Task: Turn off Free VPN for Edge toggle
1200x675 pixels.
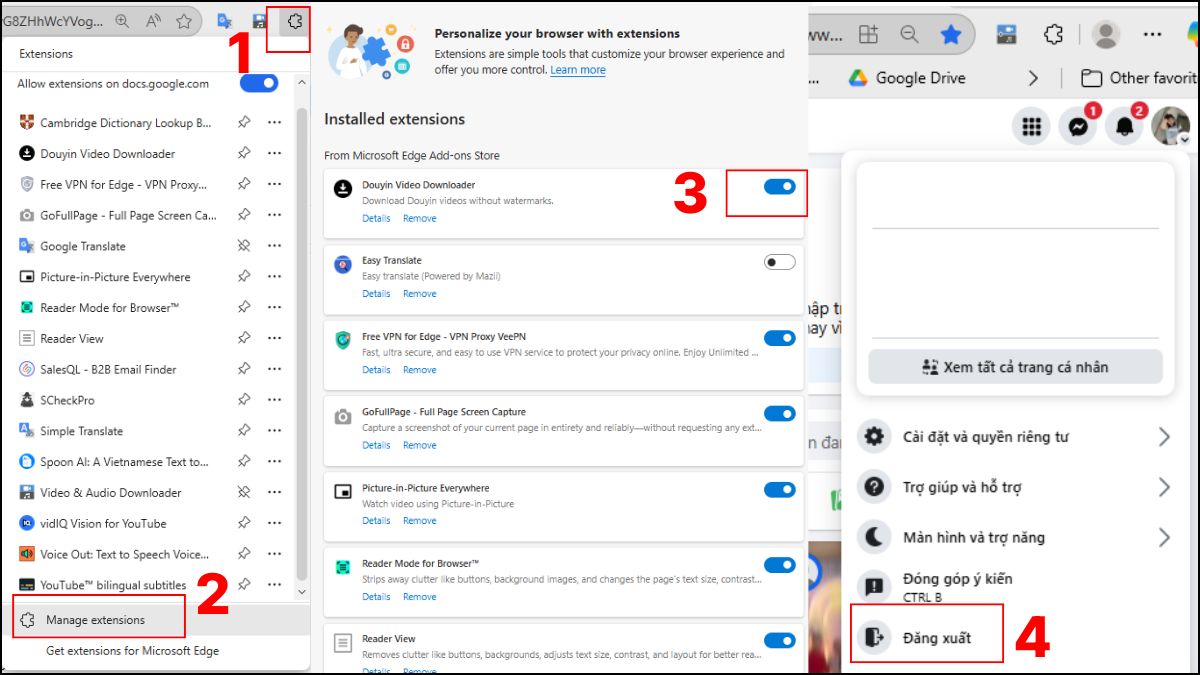Action: click(x=780, y=338)
